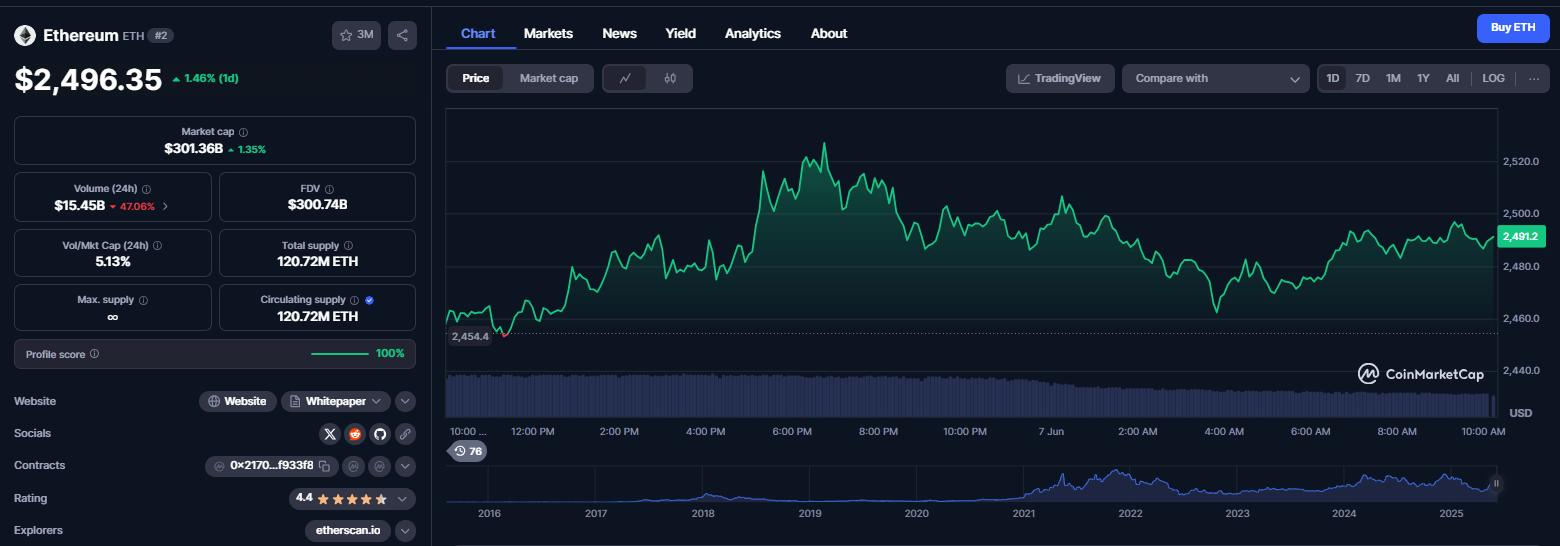Open the Market cap info icon
This screenshot has width=1560, height=546.
coord(244,132)
